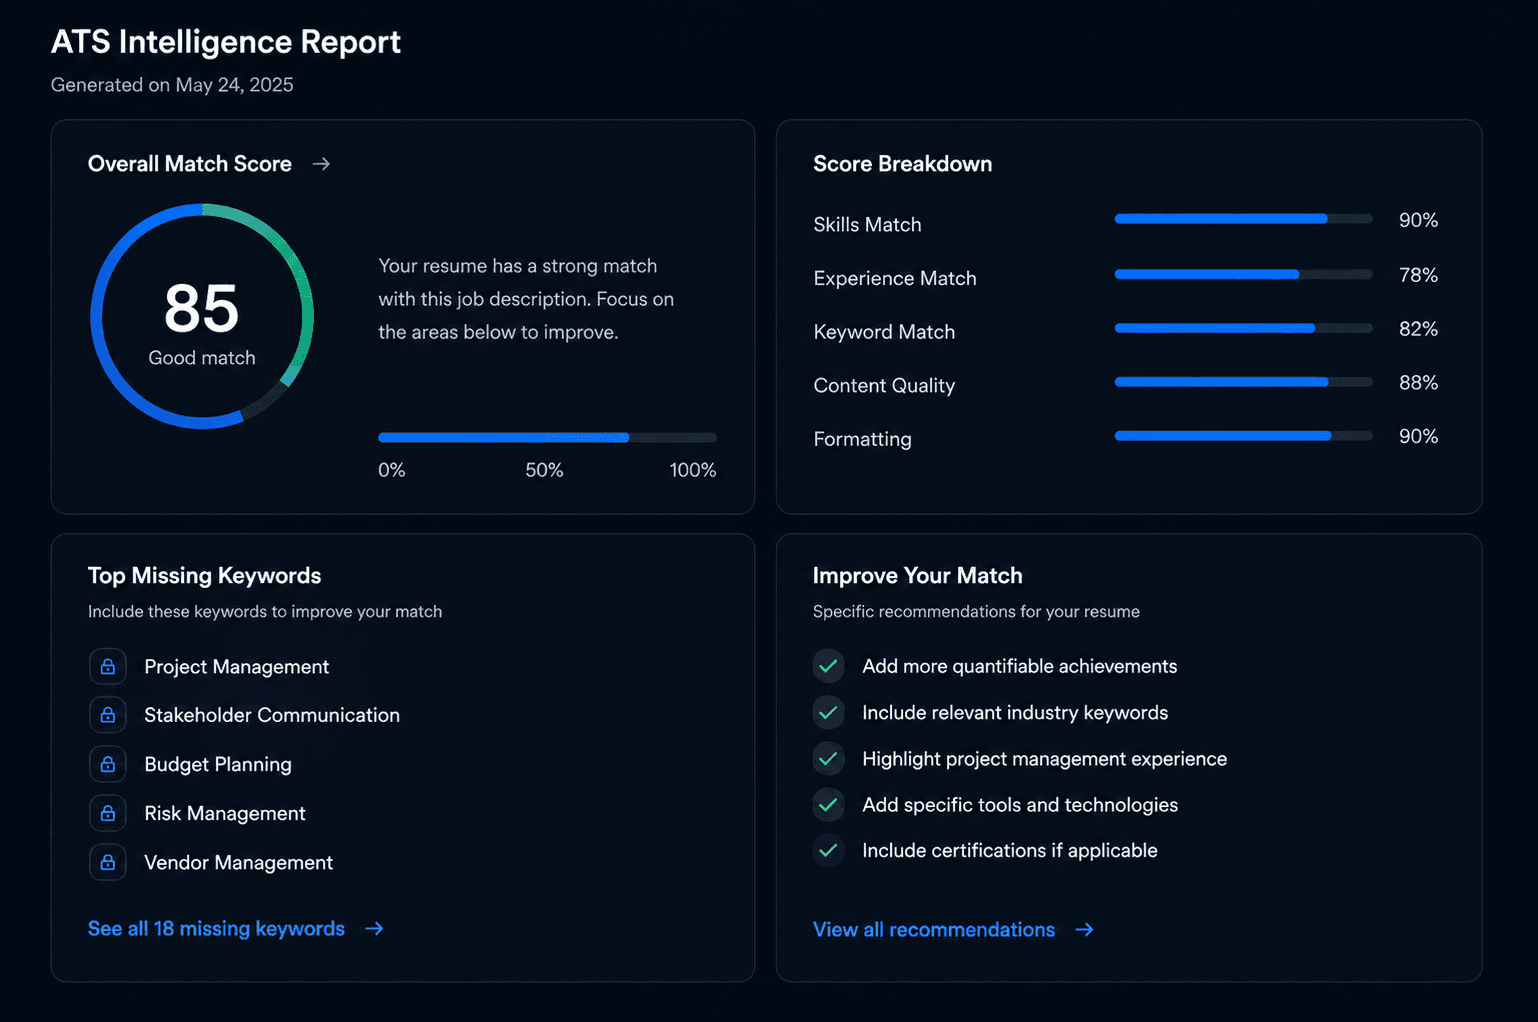
Task: Click the 78% Experience Match value
Action: pyautogui.click(x=1418, y=275)
